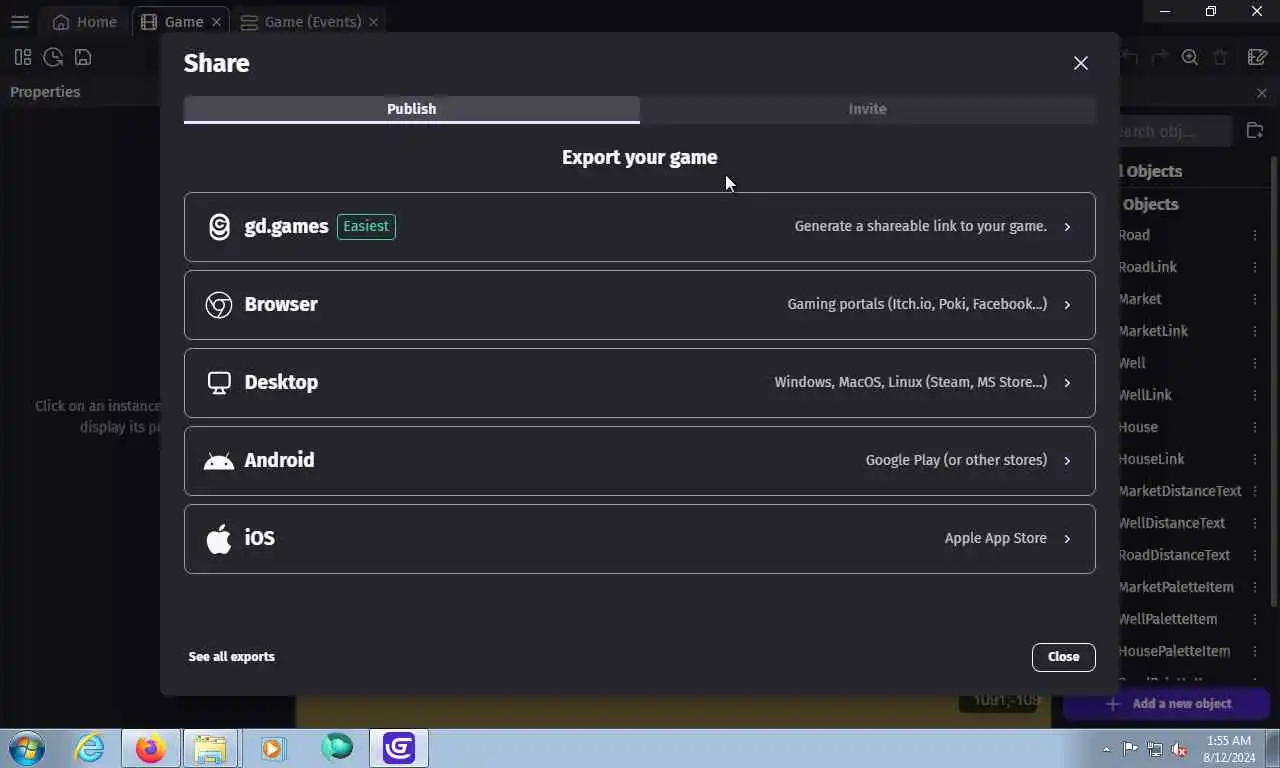
Task: Click the Close button in Share dialog
Action: [x=1063, y=657]
